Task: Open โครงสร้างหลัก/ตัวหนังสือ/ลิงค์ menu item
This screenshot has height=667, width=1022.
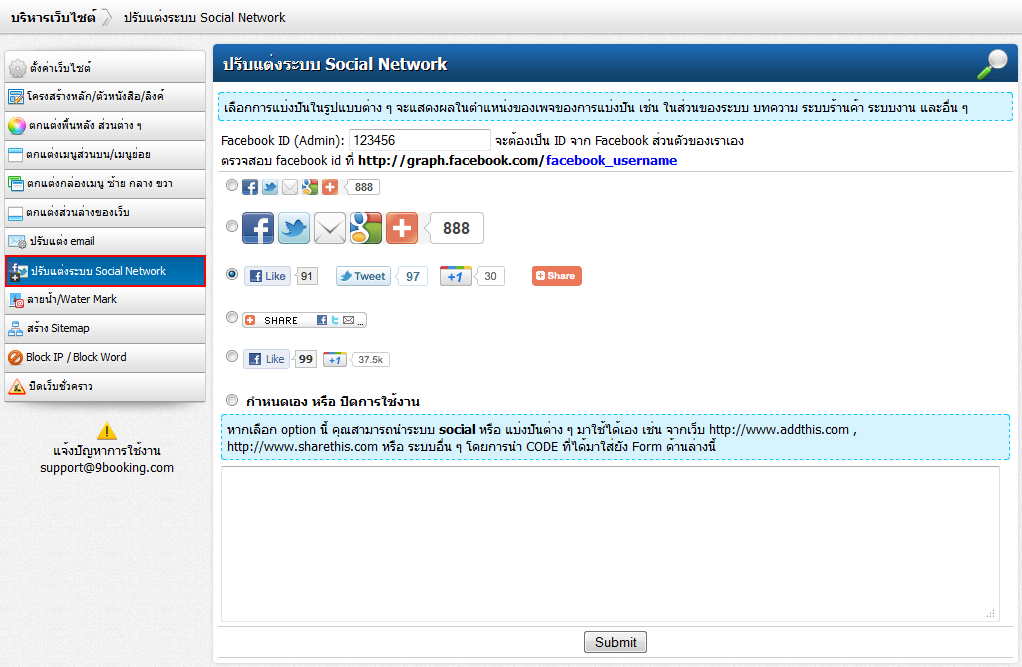Action: (105, 97)
